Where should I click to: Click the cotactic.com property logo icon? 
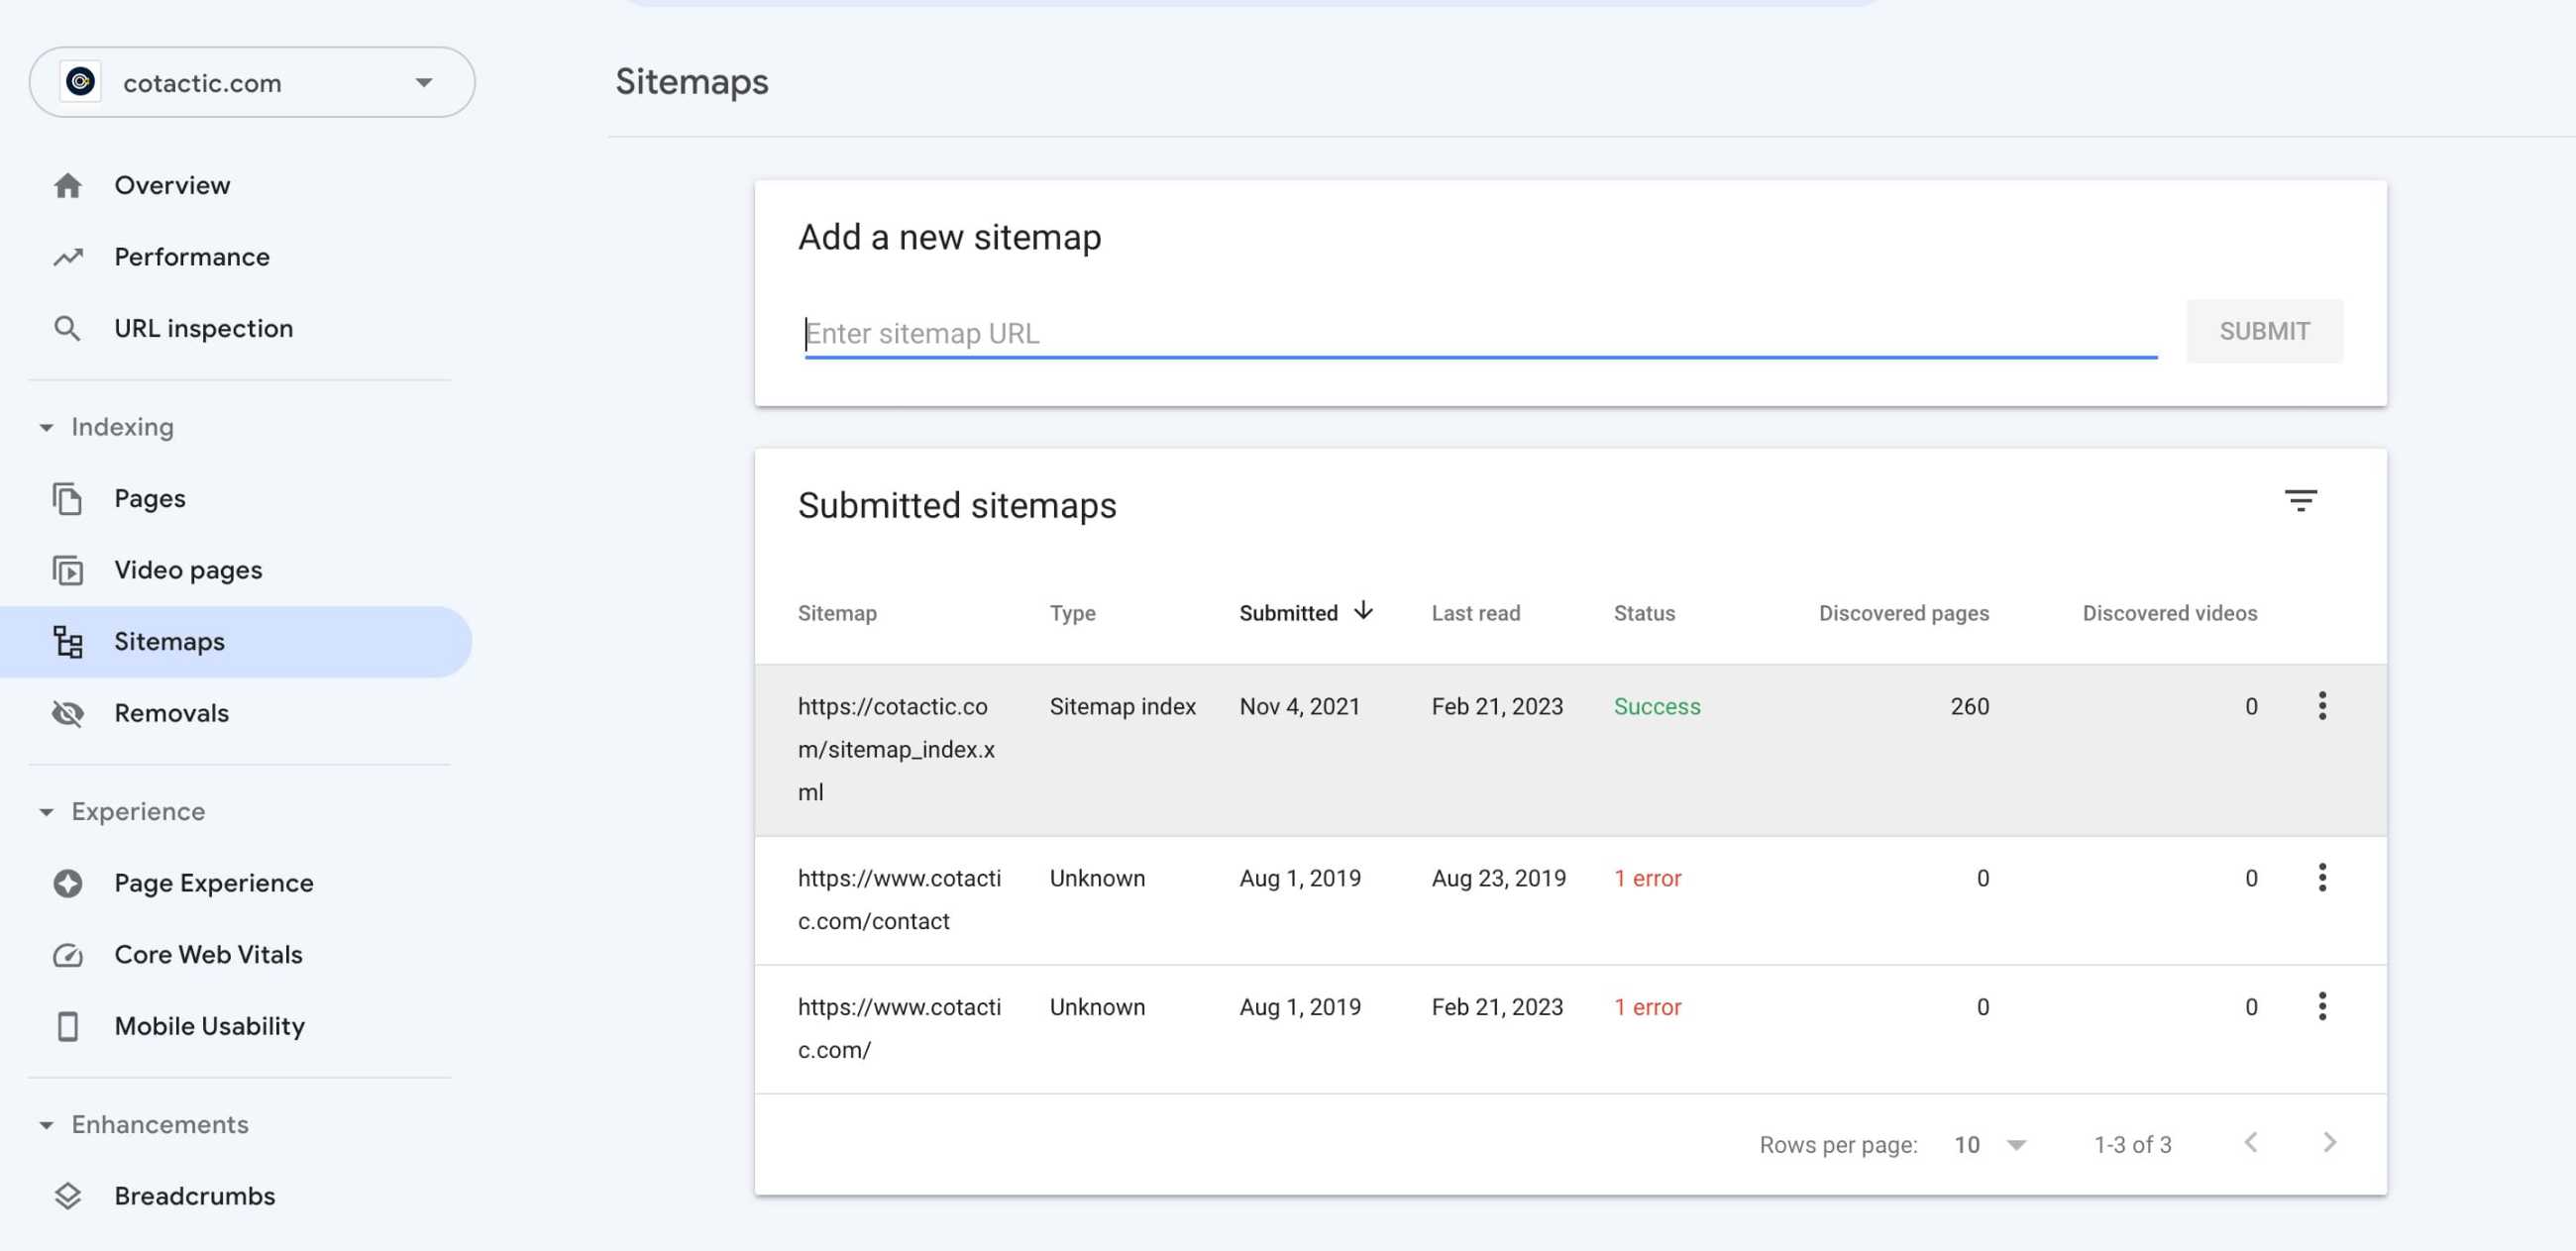pos(80,82)
